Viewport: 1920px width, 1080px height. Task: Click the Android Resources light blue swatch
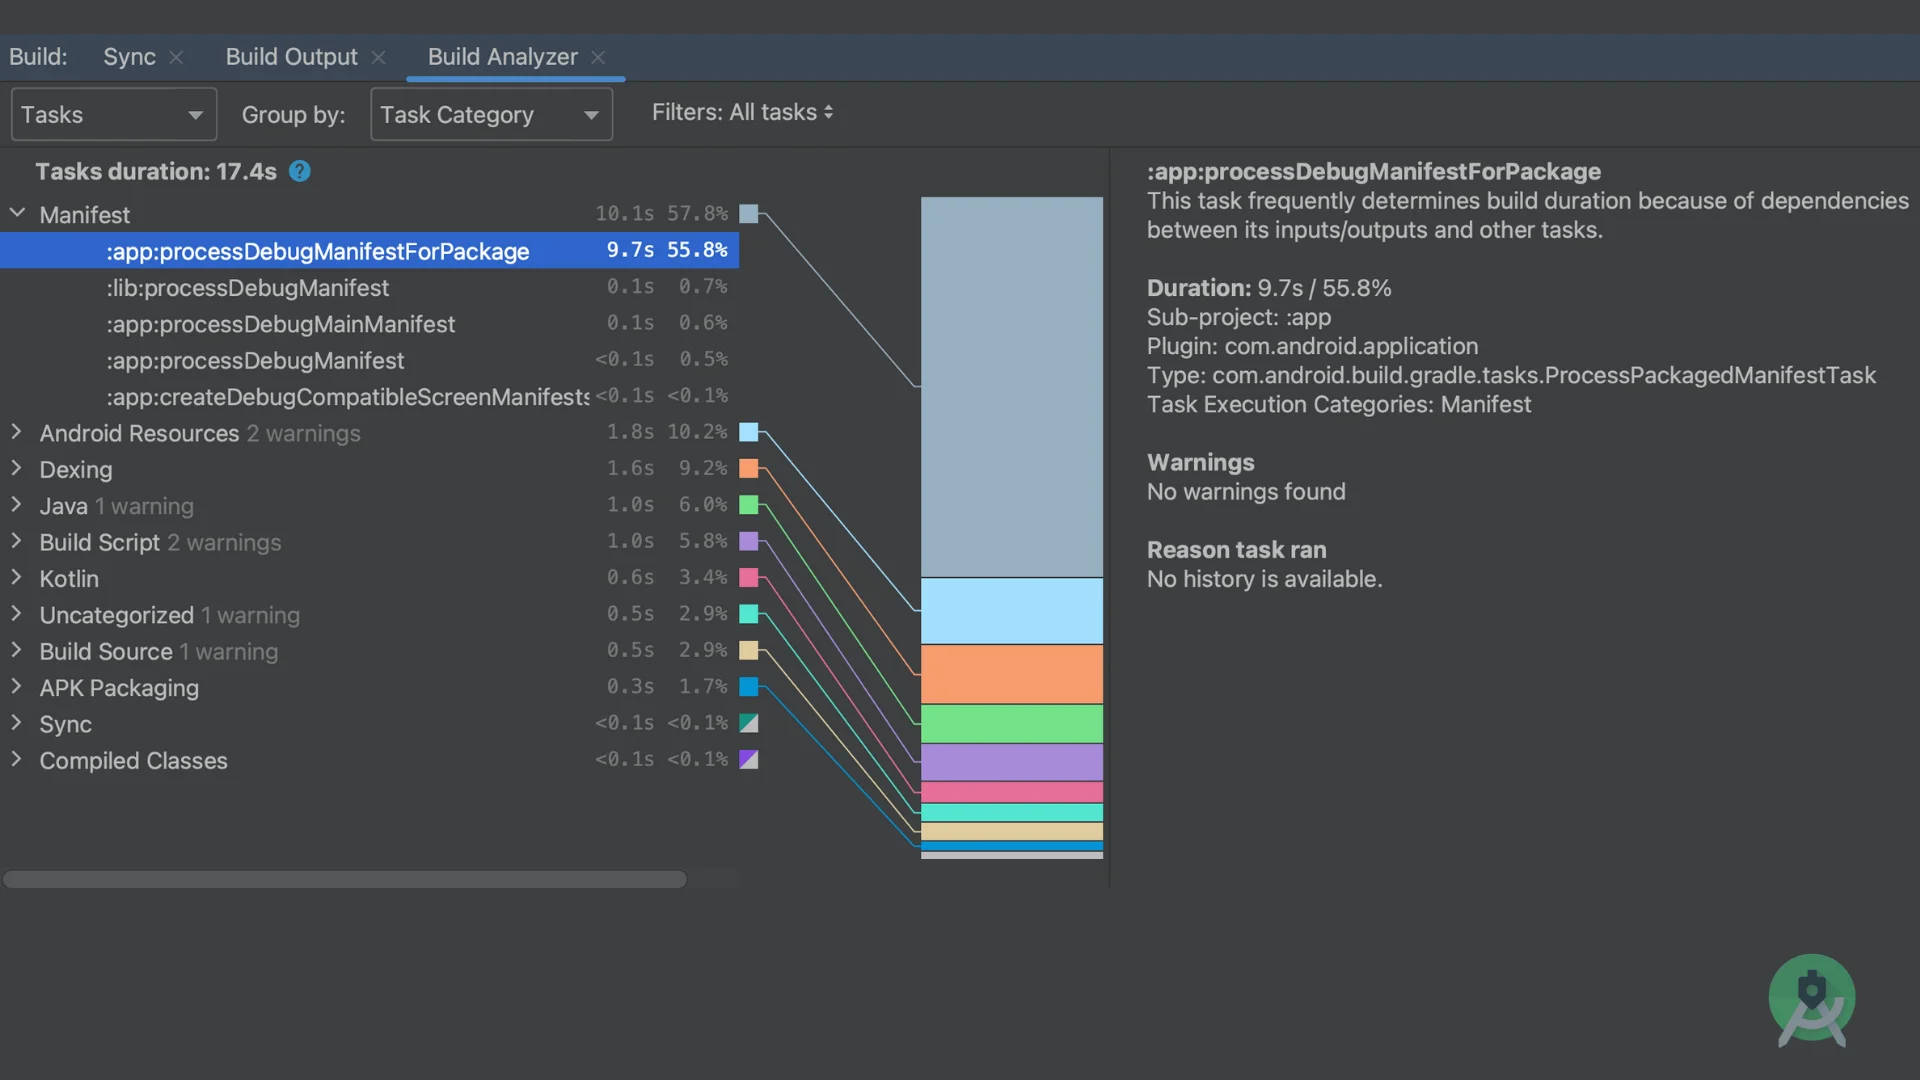click(749, 432)
